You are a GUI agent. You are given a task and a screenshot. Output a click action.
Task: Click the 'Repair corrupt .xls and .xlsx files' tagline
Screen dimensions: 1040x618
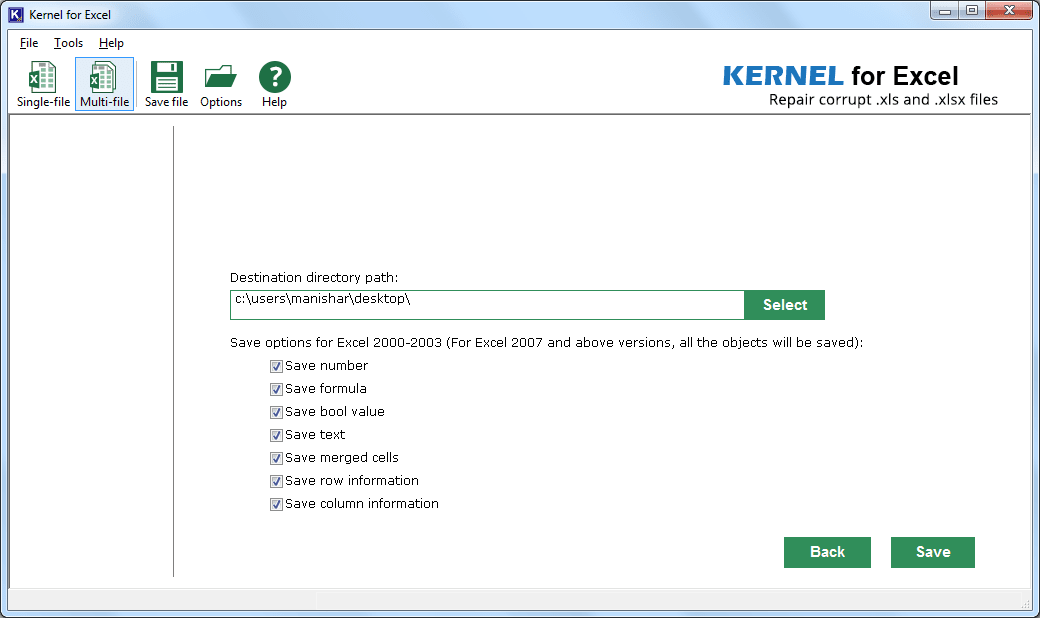883,99
